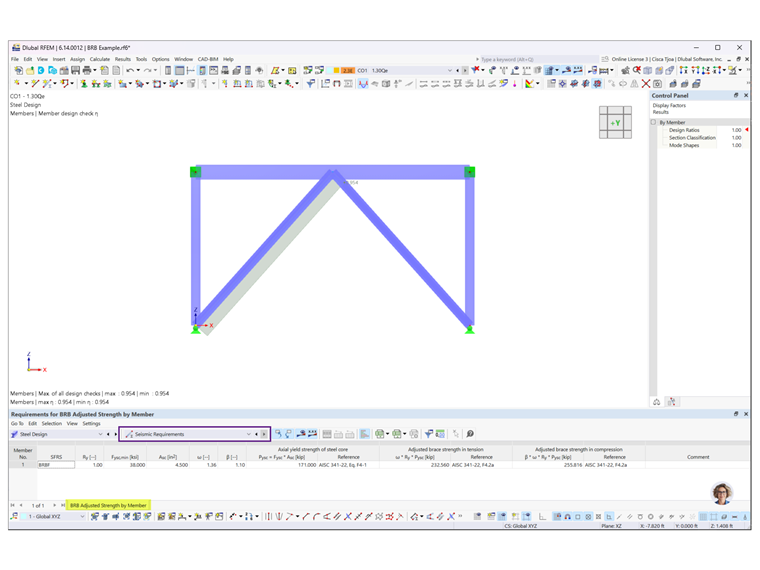Image resolution: width=760 pixels, height=570 pixels.
Task: Click the user avatar photo
Action: [x=722, y=493]
